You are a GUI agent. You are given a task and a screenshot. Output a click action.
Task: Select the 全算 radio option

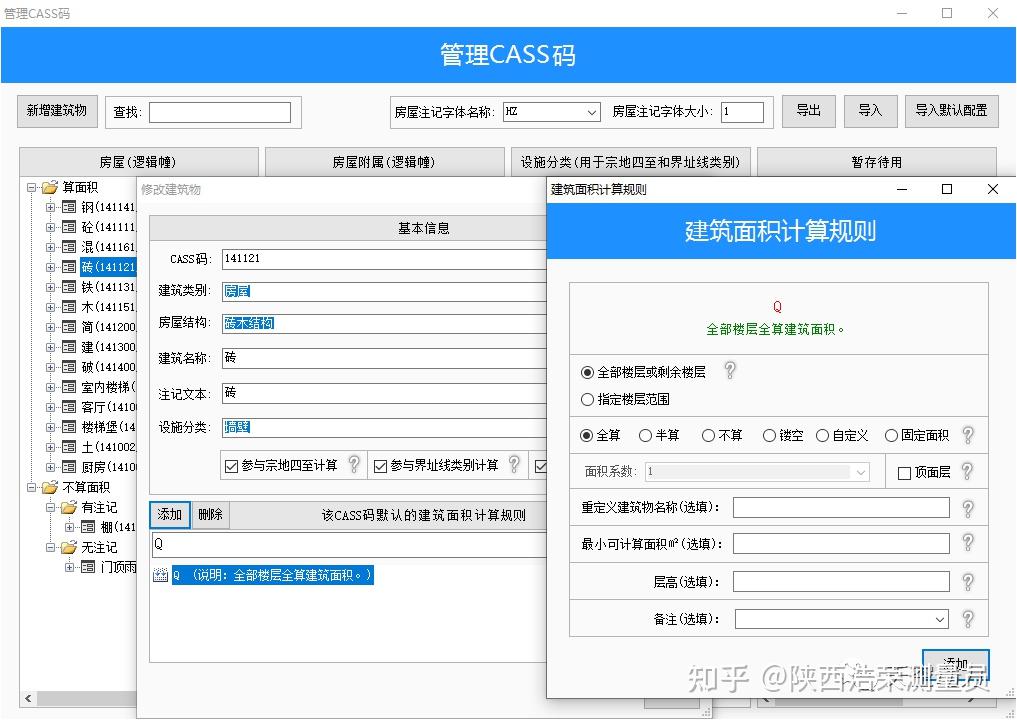pyautogui.click(x=586, y=435)
